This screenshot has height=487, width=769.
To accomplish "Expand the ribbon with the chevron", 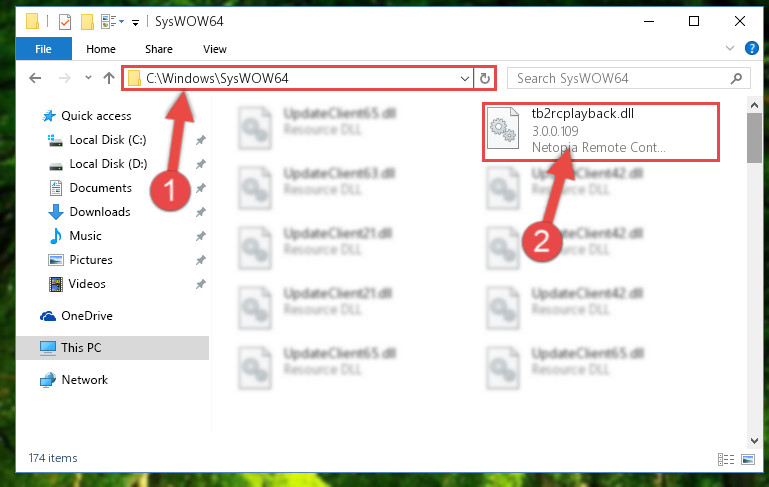I will point(730,48).
